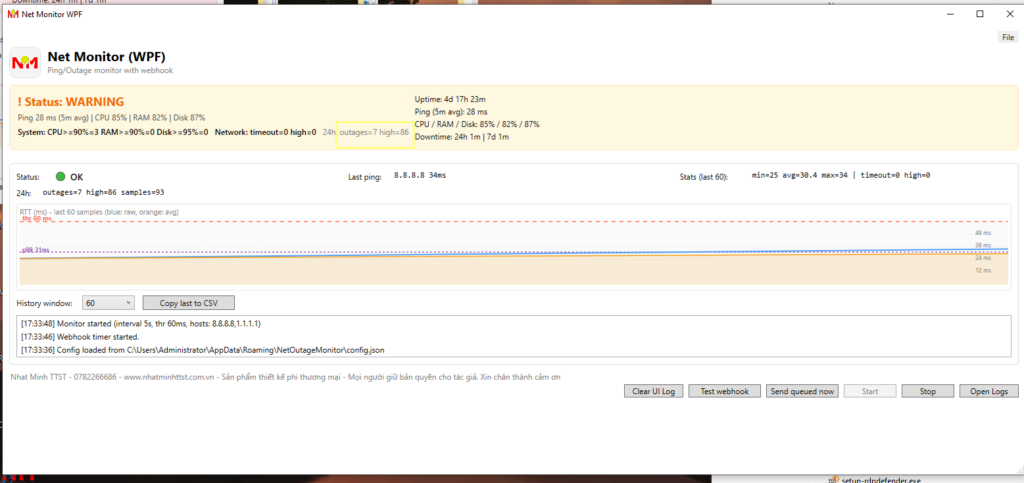Maximize the Net Monitor window
Viewport: 1024px width, 483px height.
pos(980,14)
